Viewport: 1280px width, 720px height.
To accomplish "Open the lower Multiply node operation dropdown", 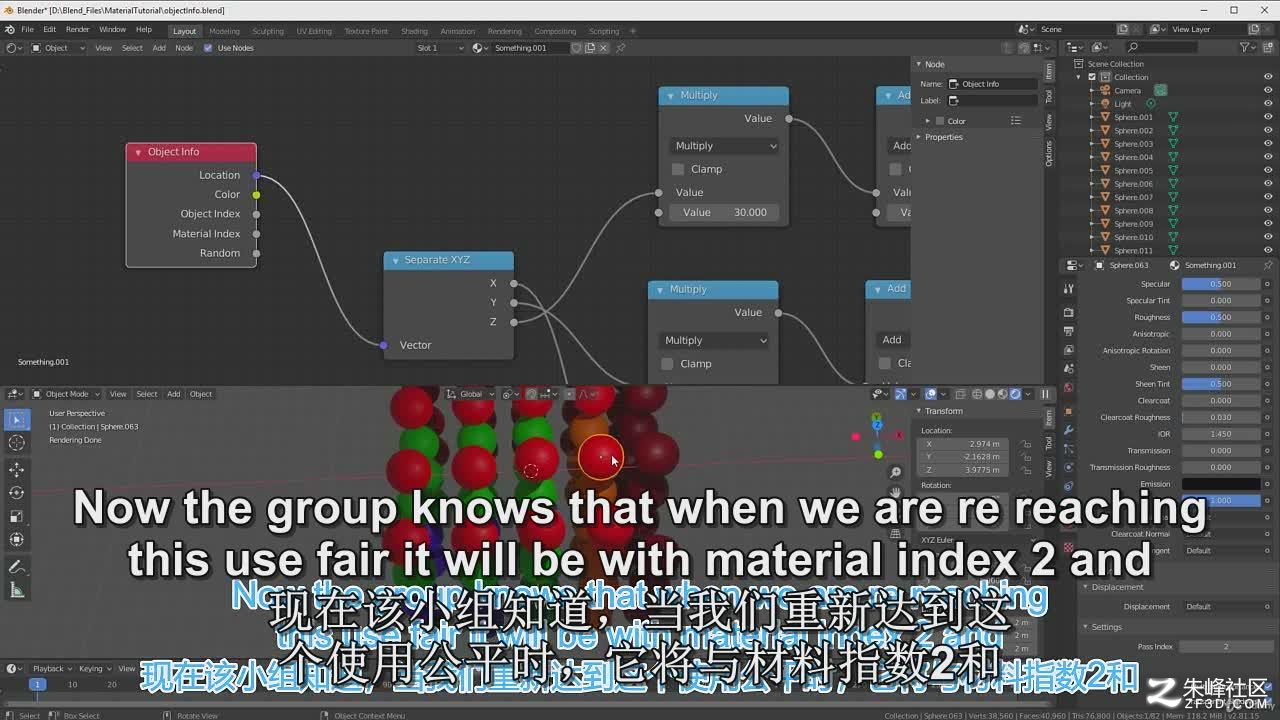I will (714, 340).
